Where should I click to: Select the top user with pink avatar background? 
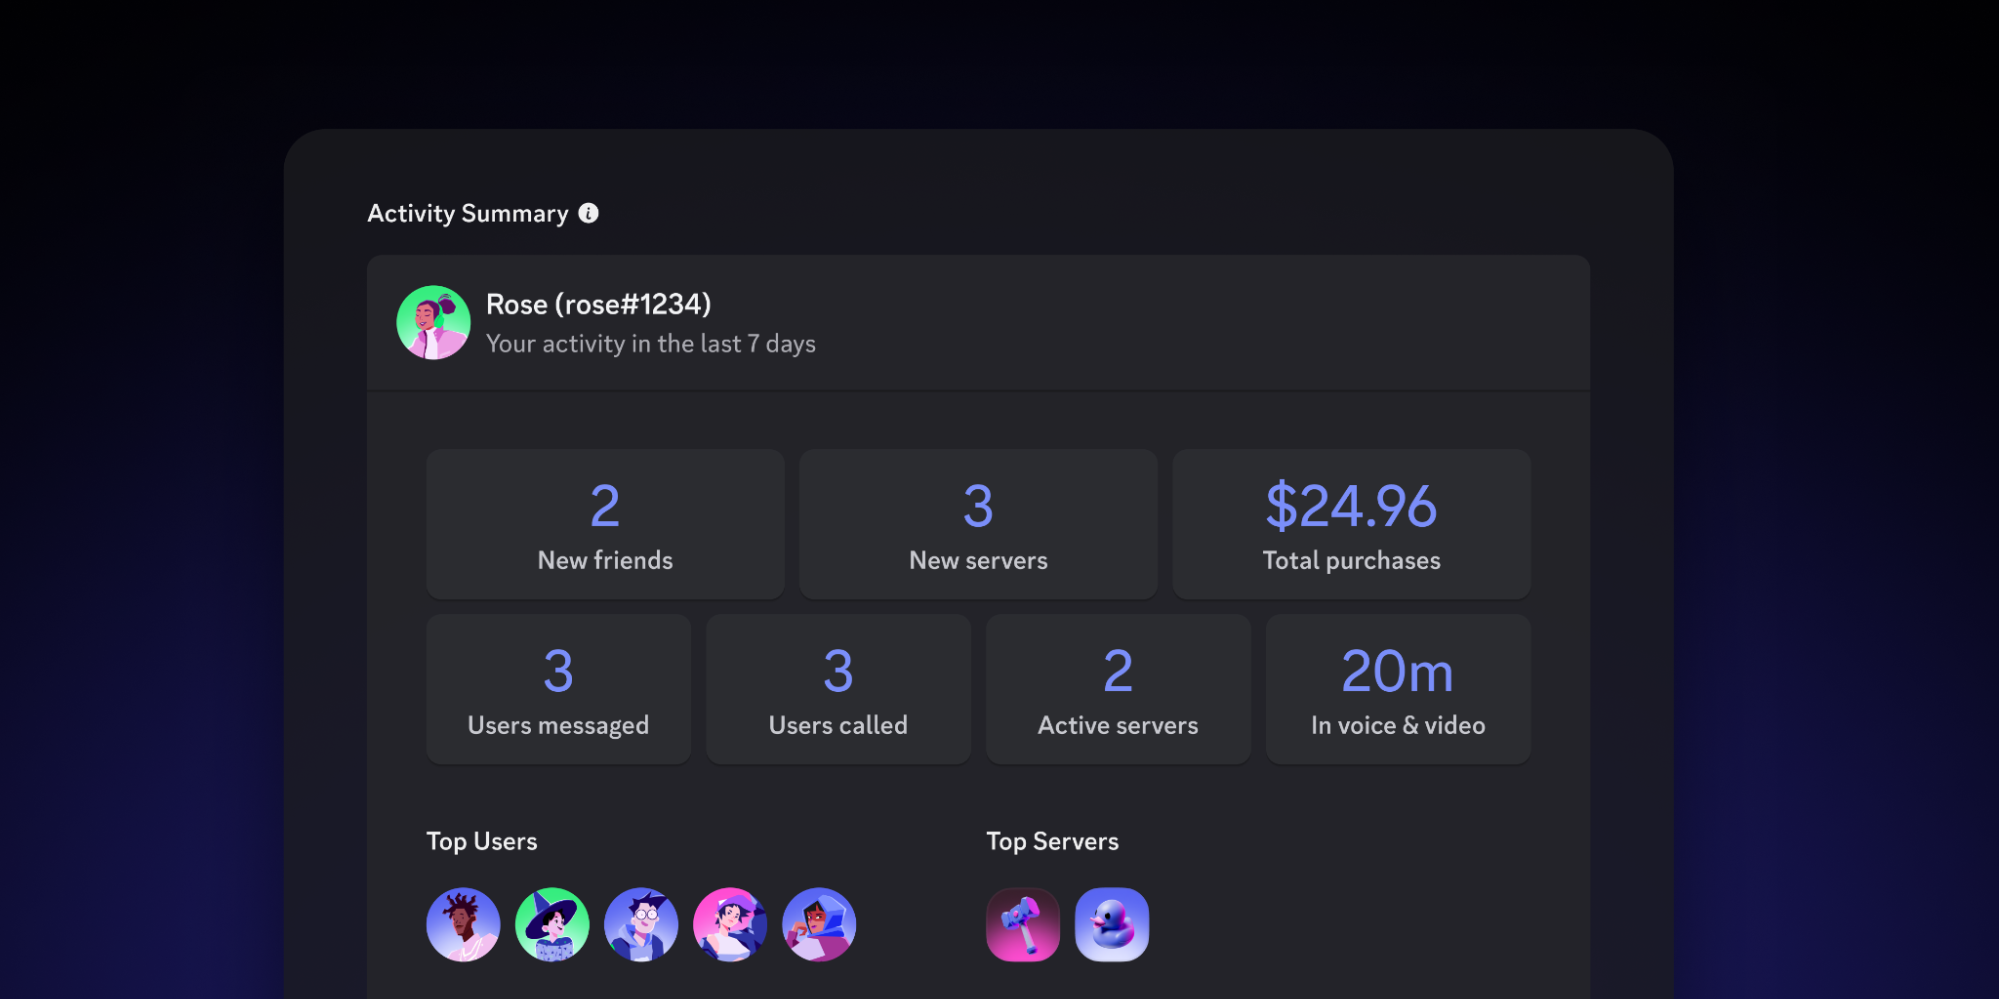730,925
